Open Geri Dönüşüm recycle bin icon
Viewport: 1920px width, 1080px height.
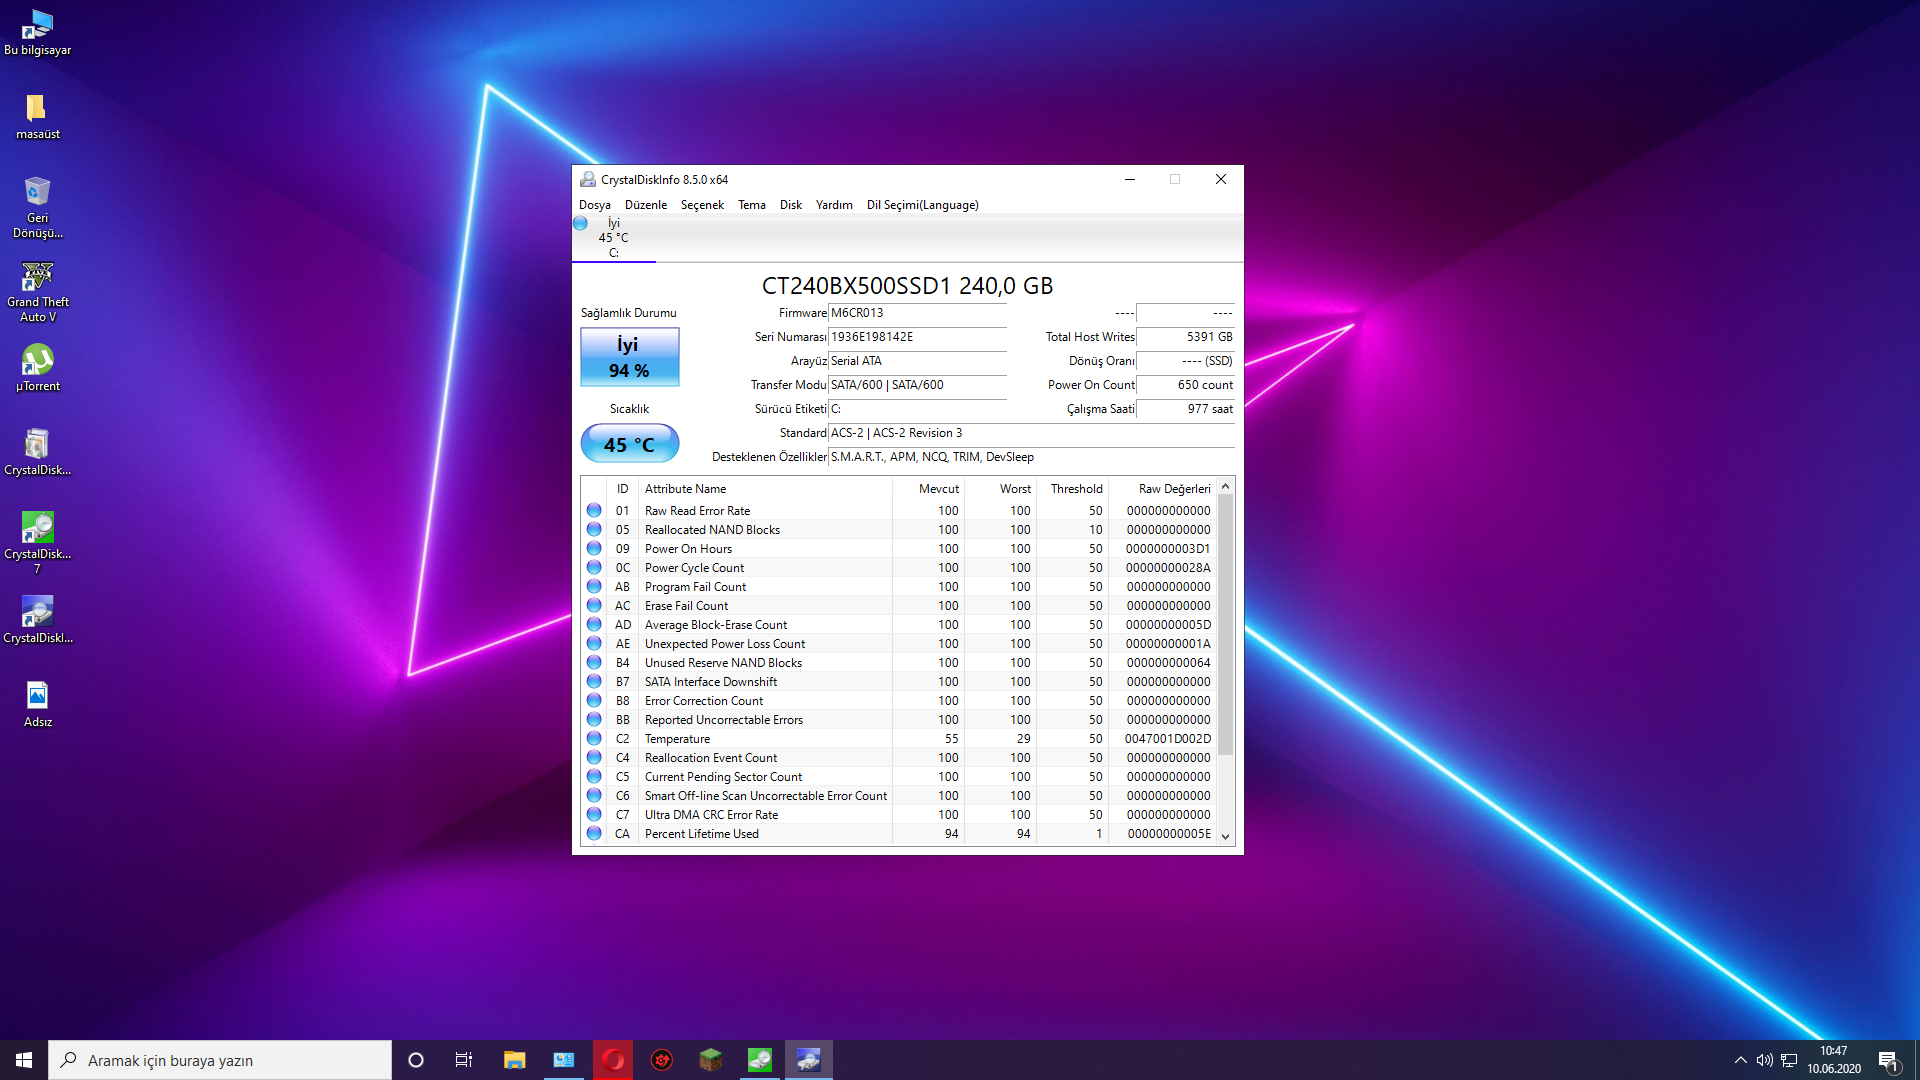[x=37, y=207]
